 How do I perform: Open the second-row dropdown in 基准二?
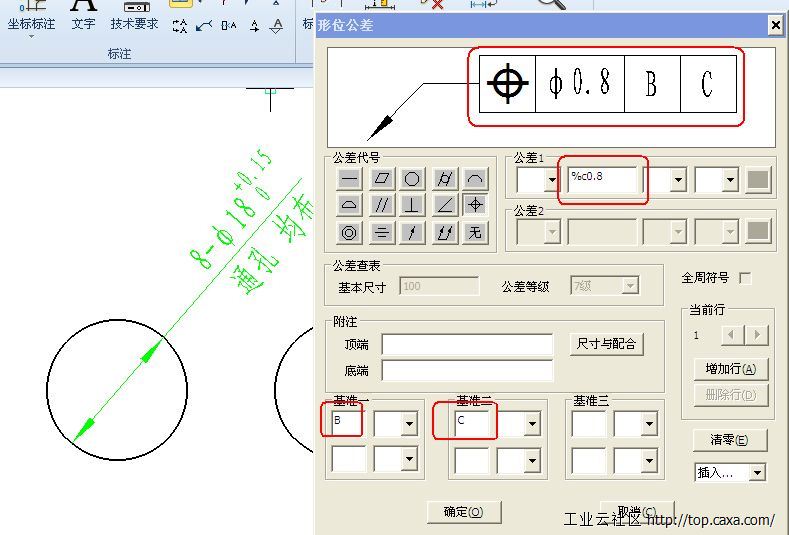click(x=532, y=460)
